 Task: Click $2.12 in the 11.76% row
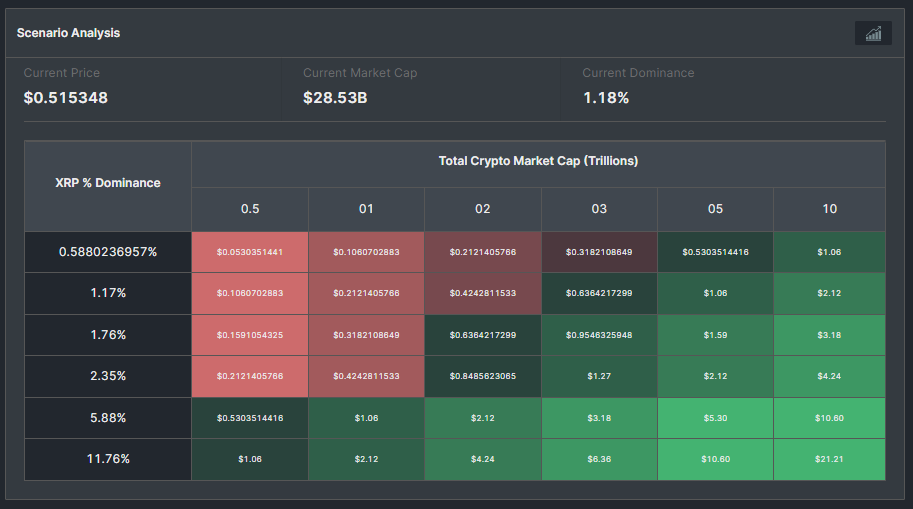point(366,459)
